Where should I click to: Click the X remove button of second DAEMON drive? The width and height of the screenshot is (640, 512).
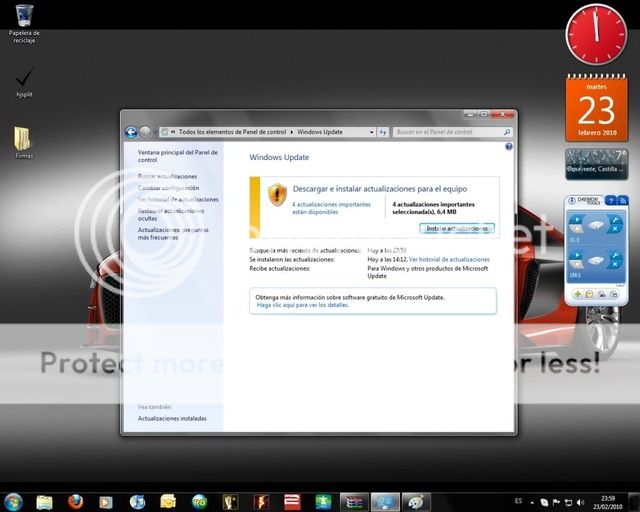(x=615, y=265)
